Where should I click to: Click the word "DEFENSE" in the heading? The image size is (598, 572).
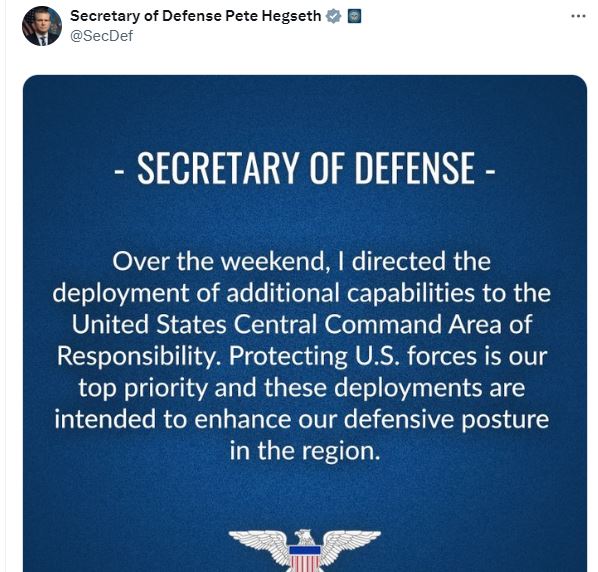[x=415, y=168]
